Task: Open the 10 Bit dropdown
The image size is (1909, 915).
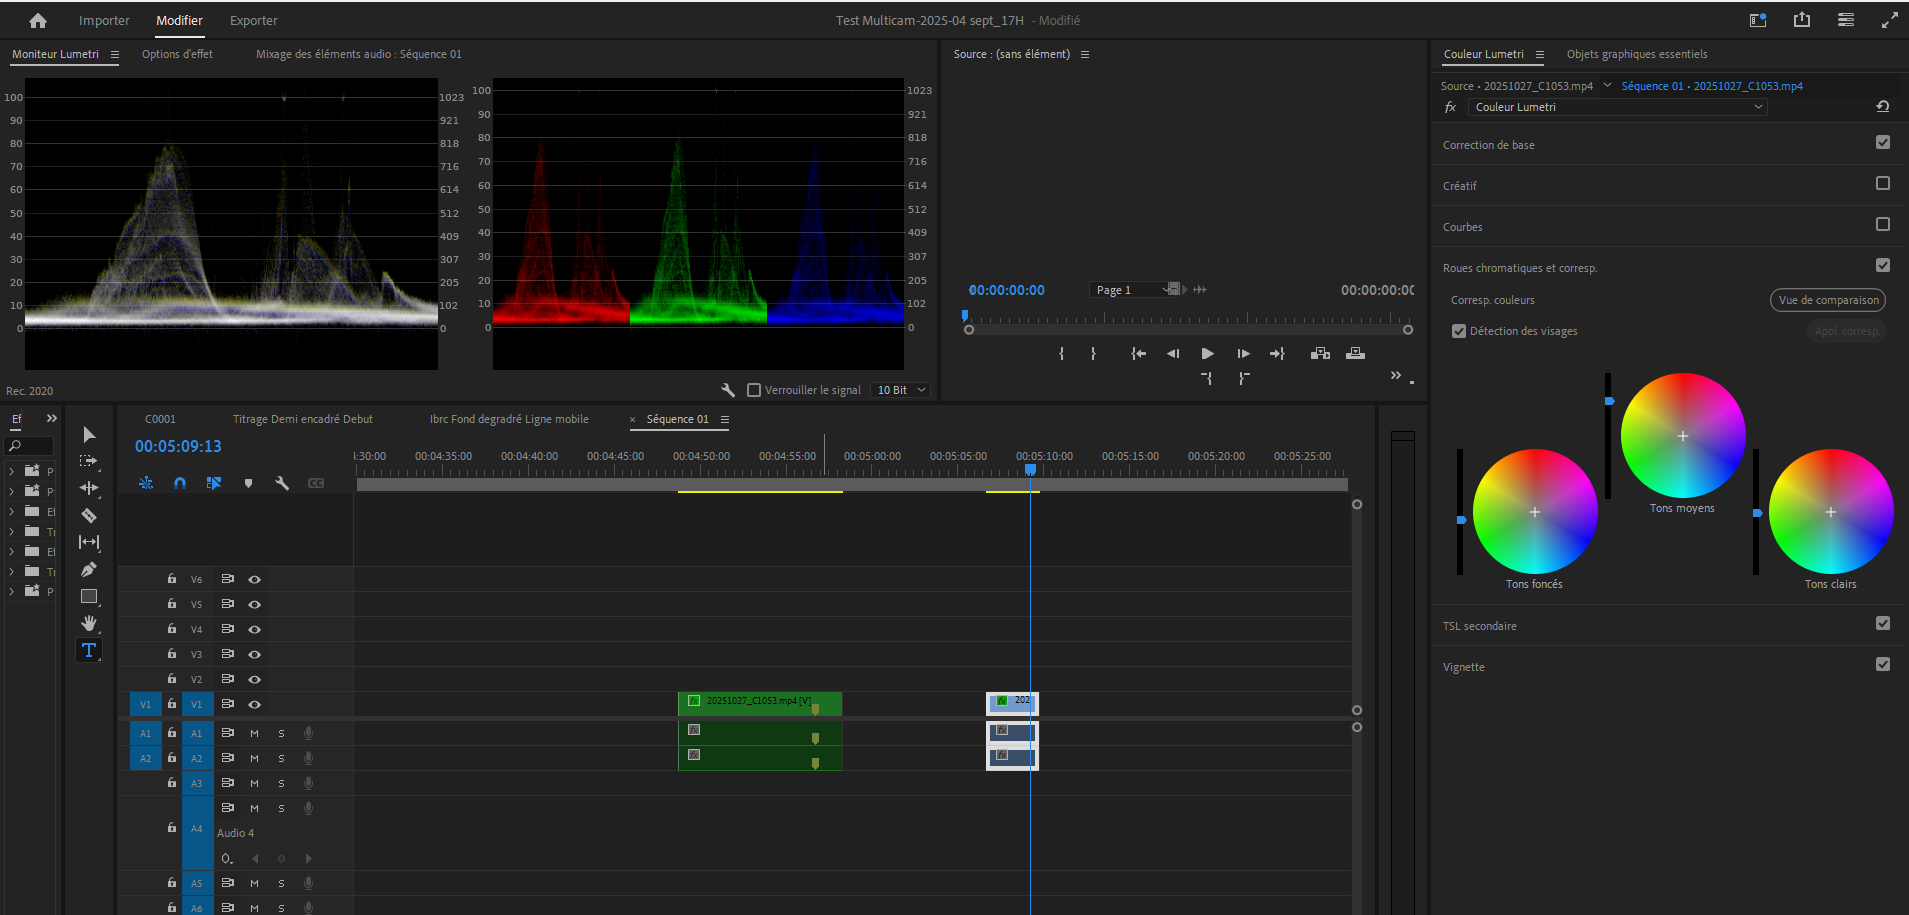Action: click(x=901, y=390)
